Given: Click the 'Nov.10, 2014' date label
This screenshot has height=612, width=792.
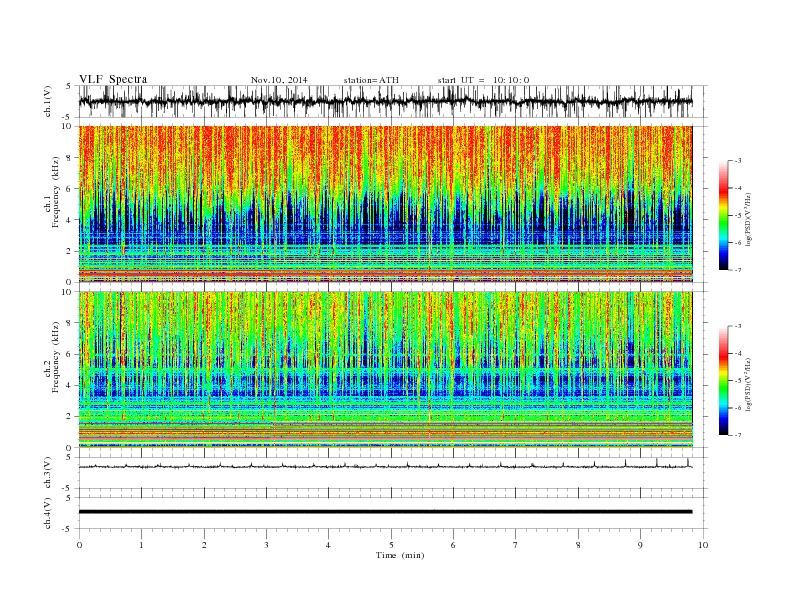Looking at the screenshot, I should pos(279,80).
